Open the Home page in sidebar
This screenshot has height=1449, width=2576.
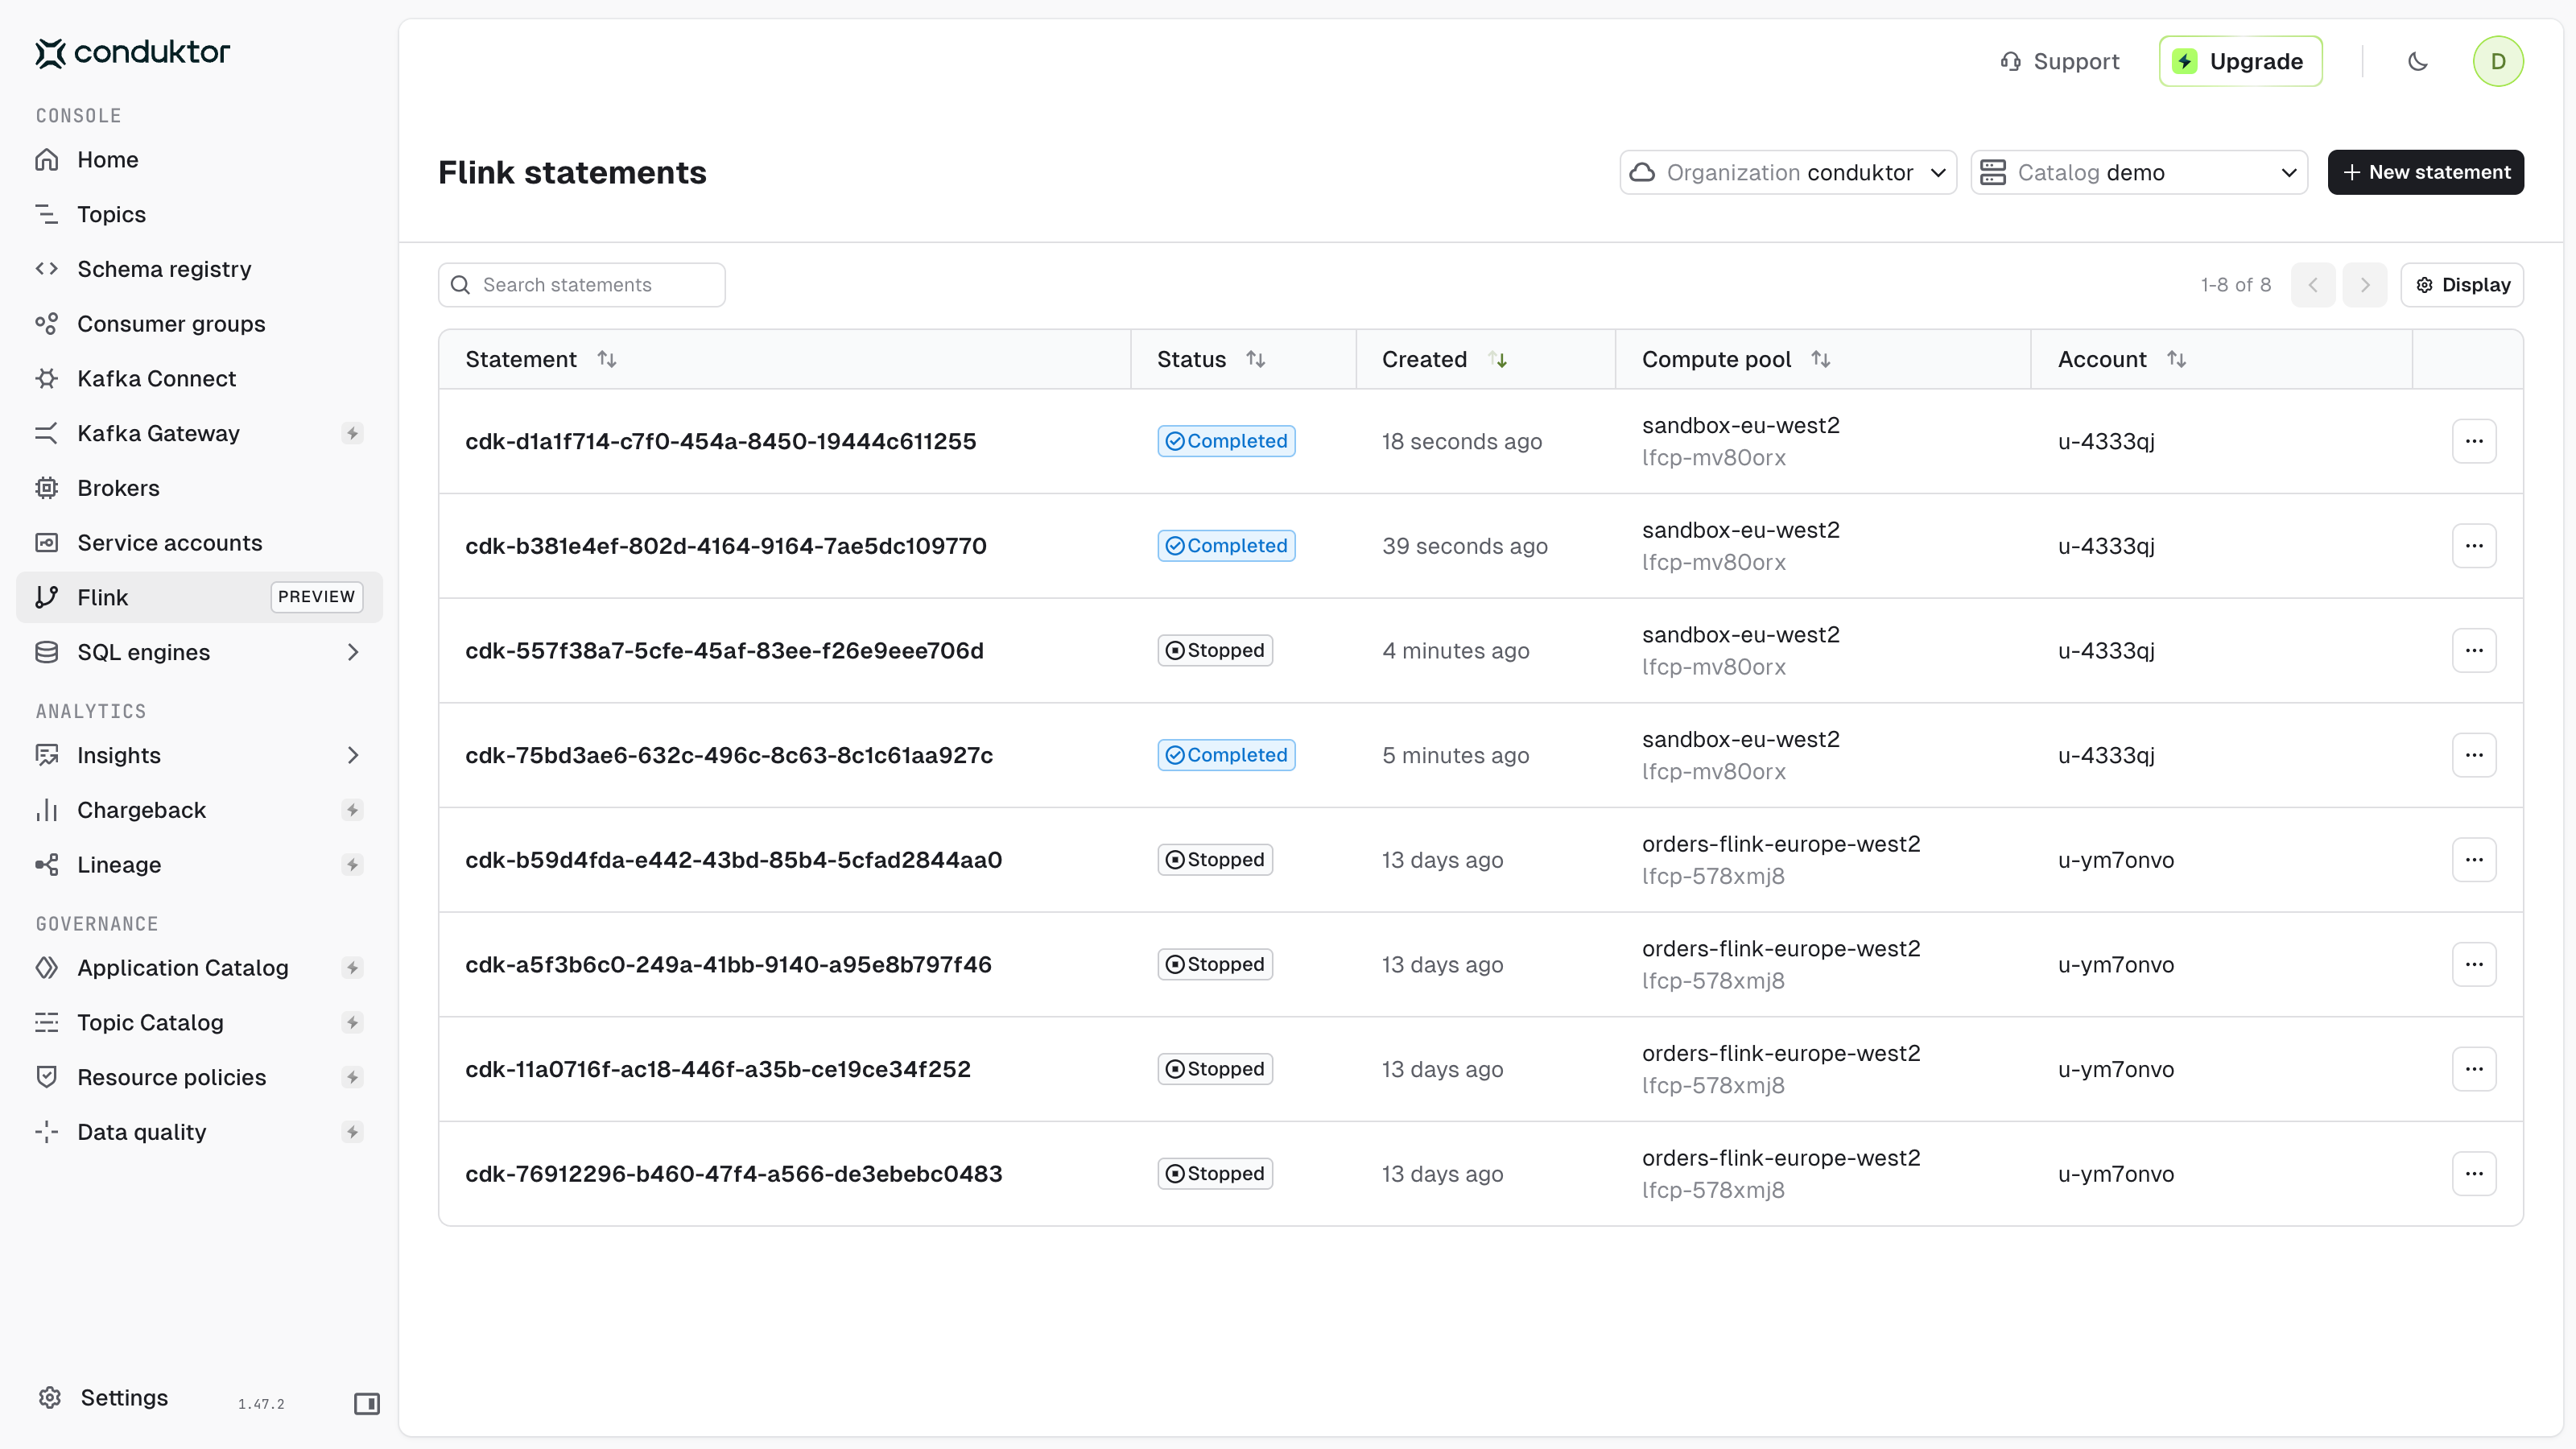pos(199,160)
